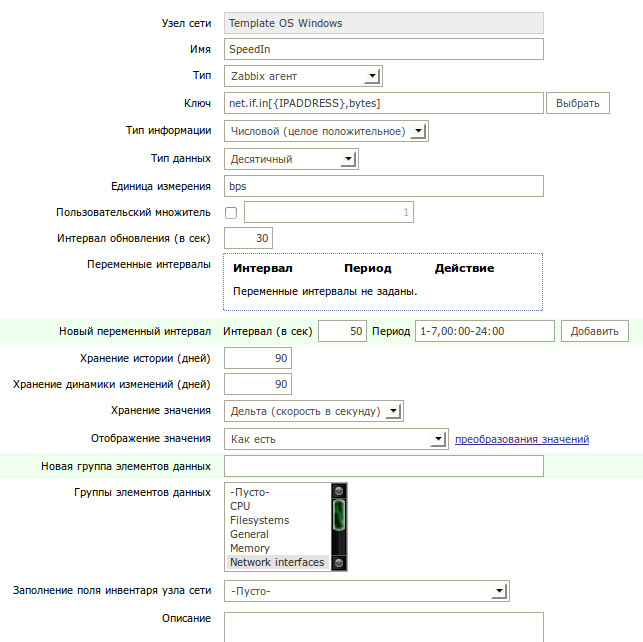Choose Filesystems in the groups list
This screenshot has height=642, width=643.
tap(259, 520)
